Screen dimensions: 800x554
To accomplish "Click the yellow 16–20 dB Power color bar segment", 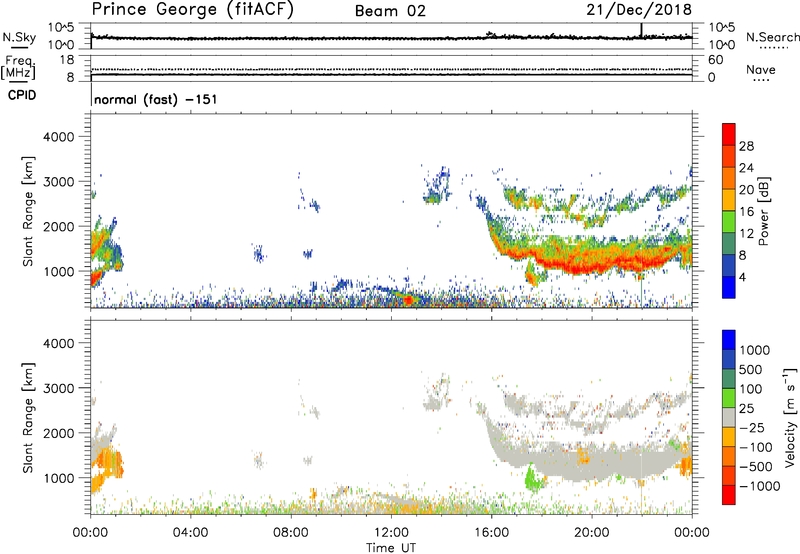I will (729, 200).
